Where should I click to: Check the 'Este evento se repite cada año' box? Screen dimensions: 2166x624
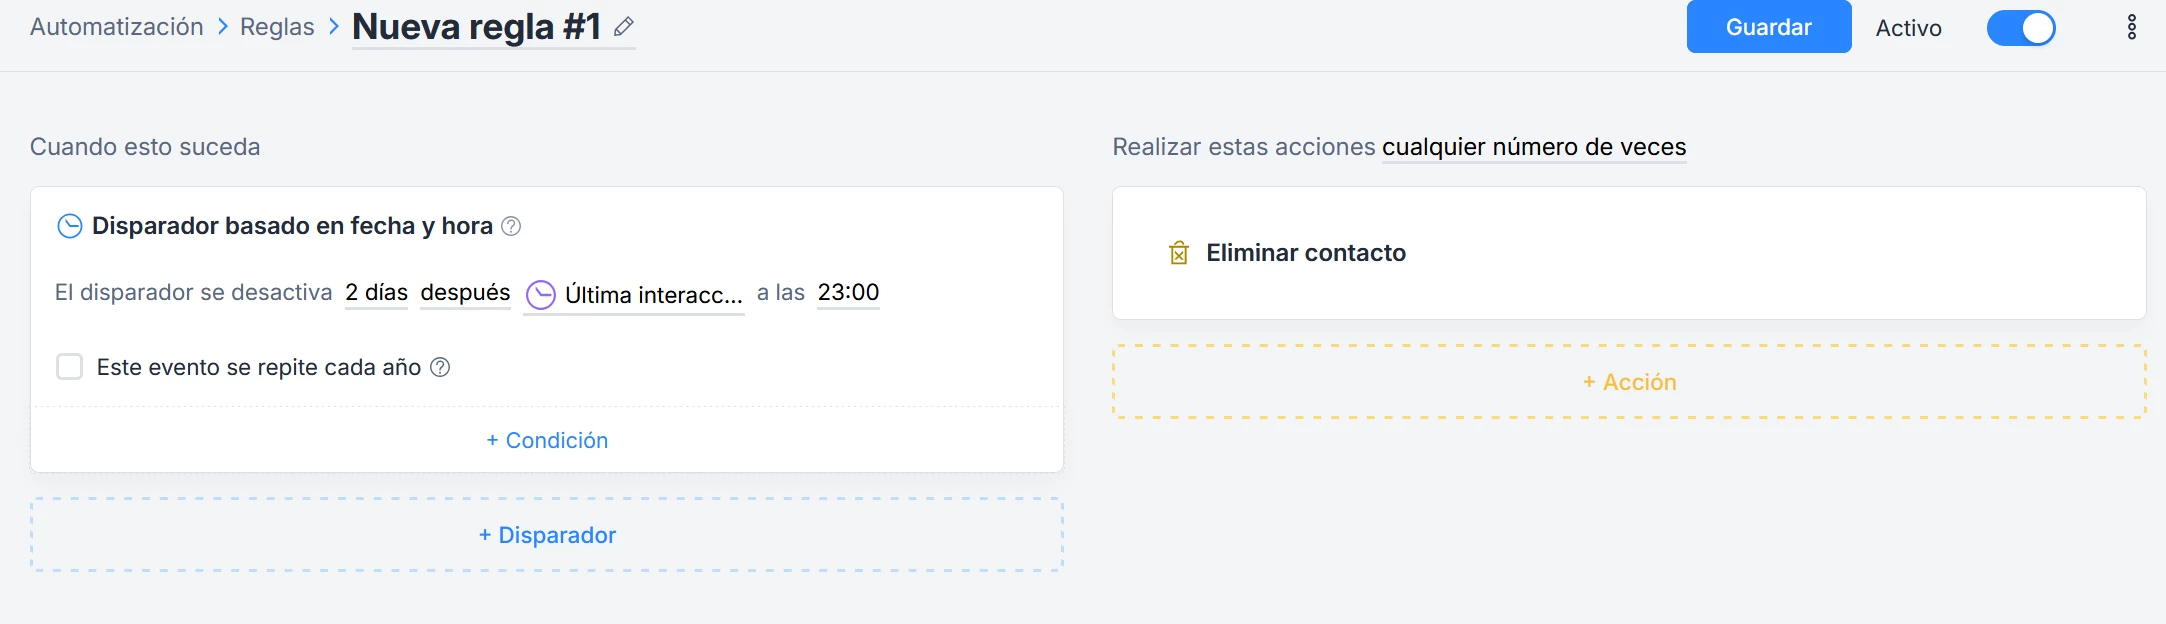click(70, 367)
